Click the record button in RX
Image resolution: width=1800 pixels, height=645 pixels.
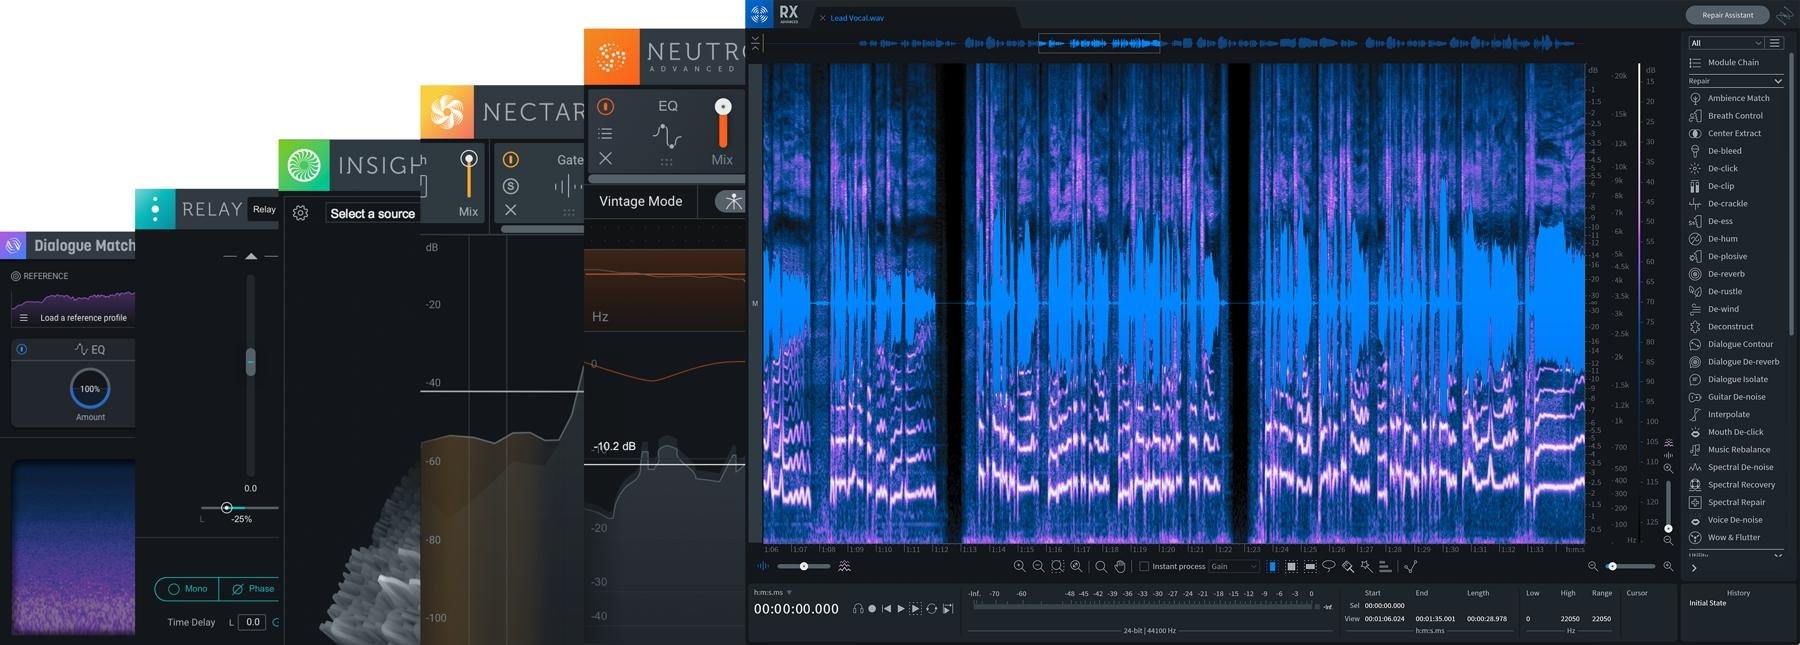[872, 608]
